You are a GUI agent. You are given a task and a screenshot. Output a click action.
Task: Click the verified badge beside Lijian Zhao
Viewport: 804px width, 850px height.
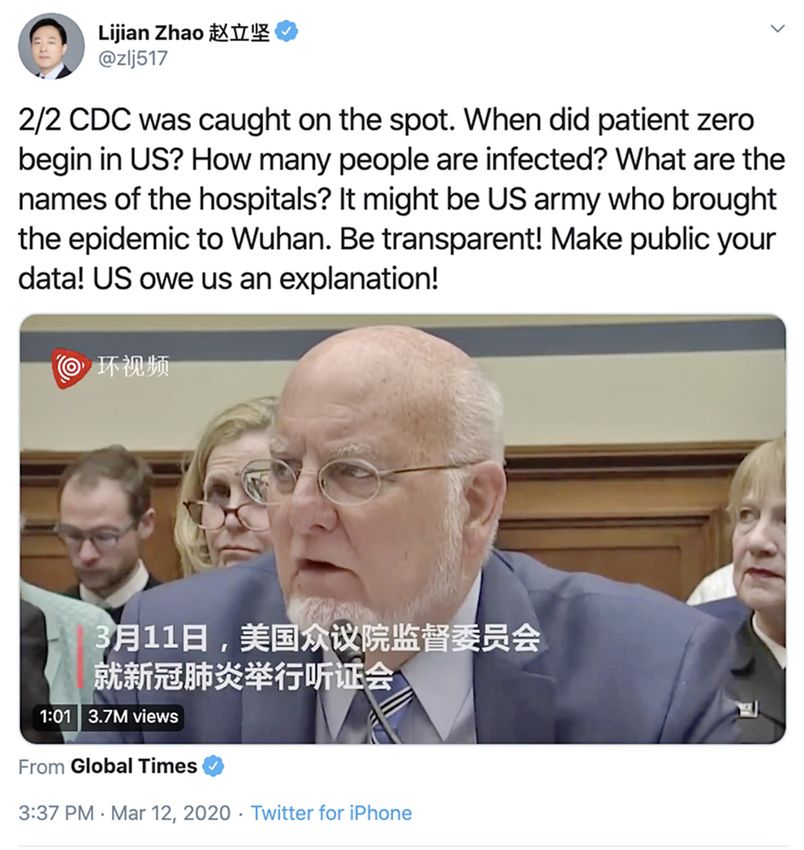(286, 33)
